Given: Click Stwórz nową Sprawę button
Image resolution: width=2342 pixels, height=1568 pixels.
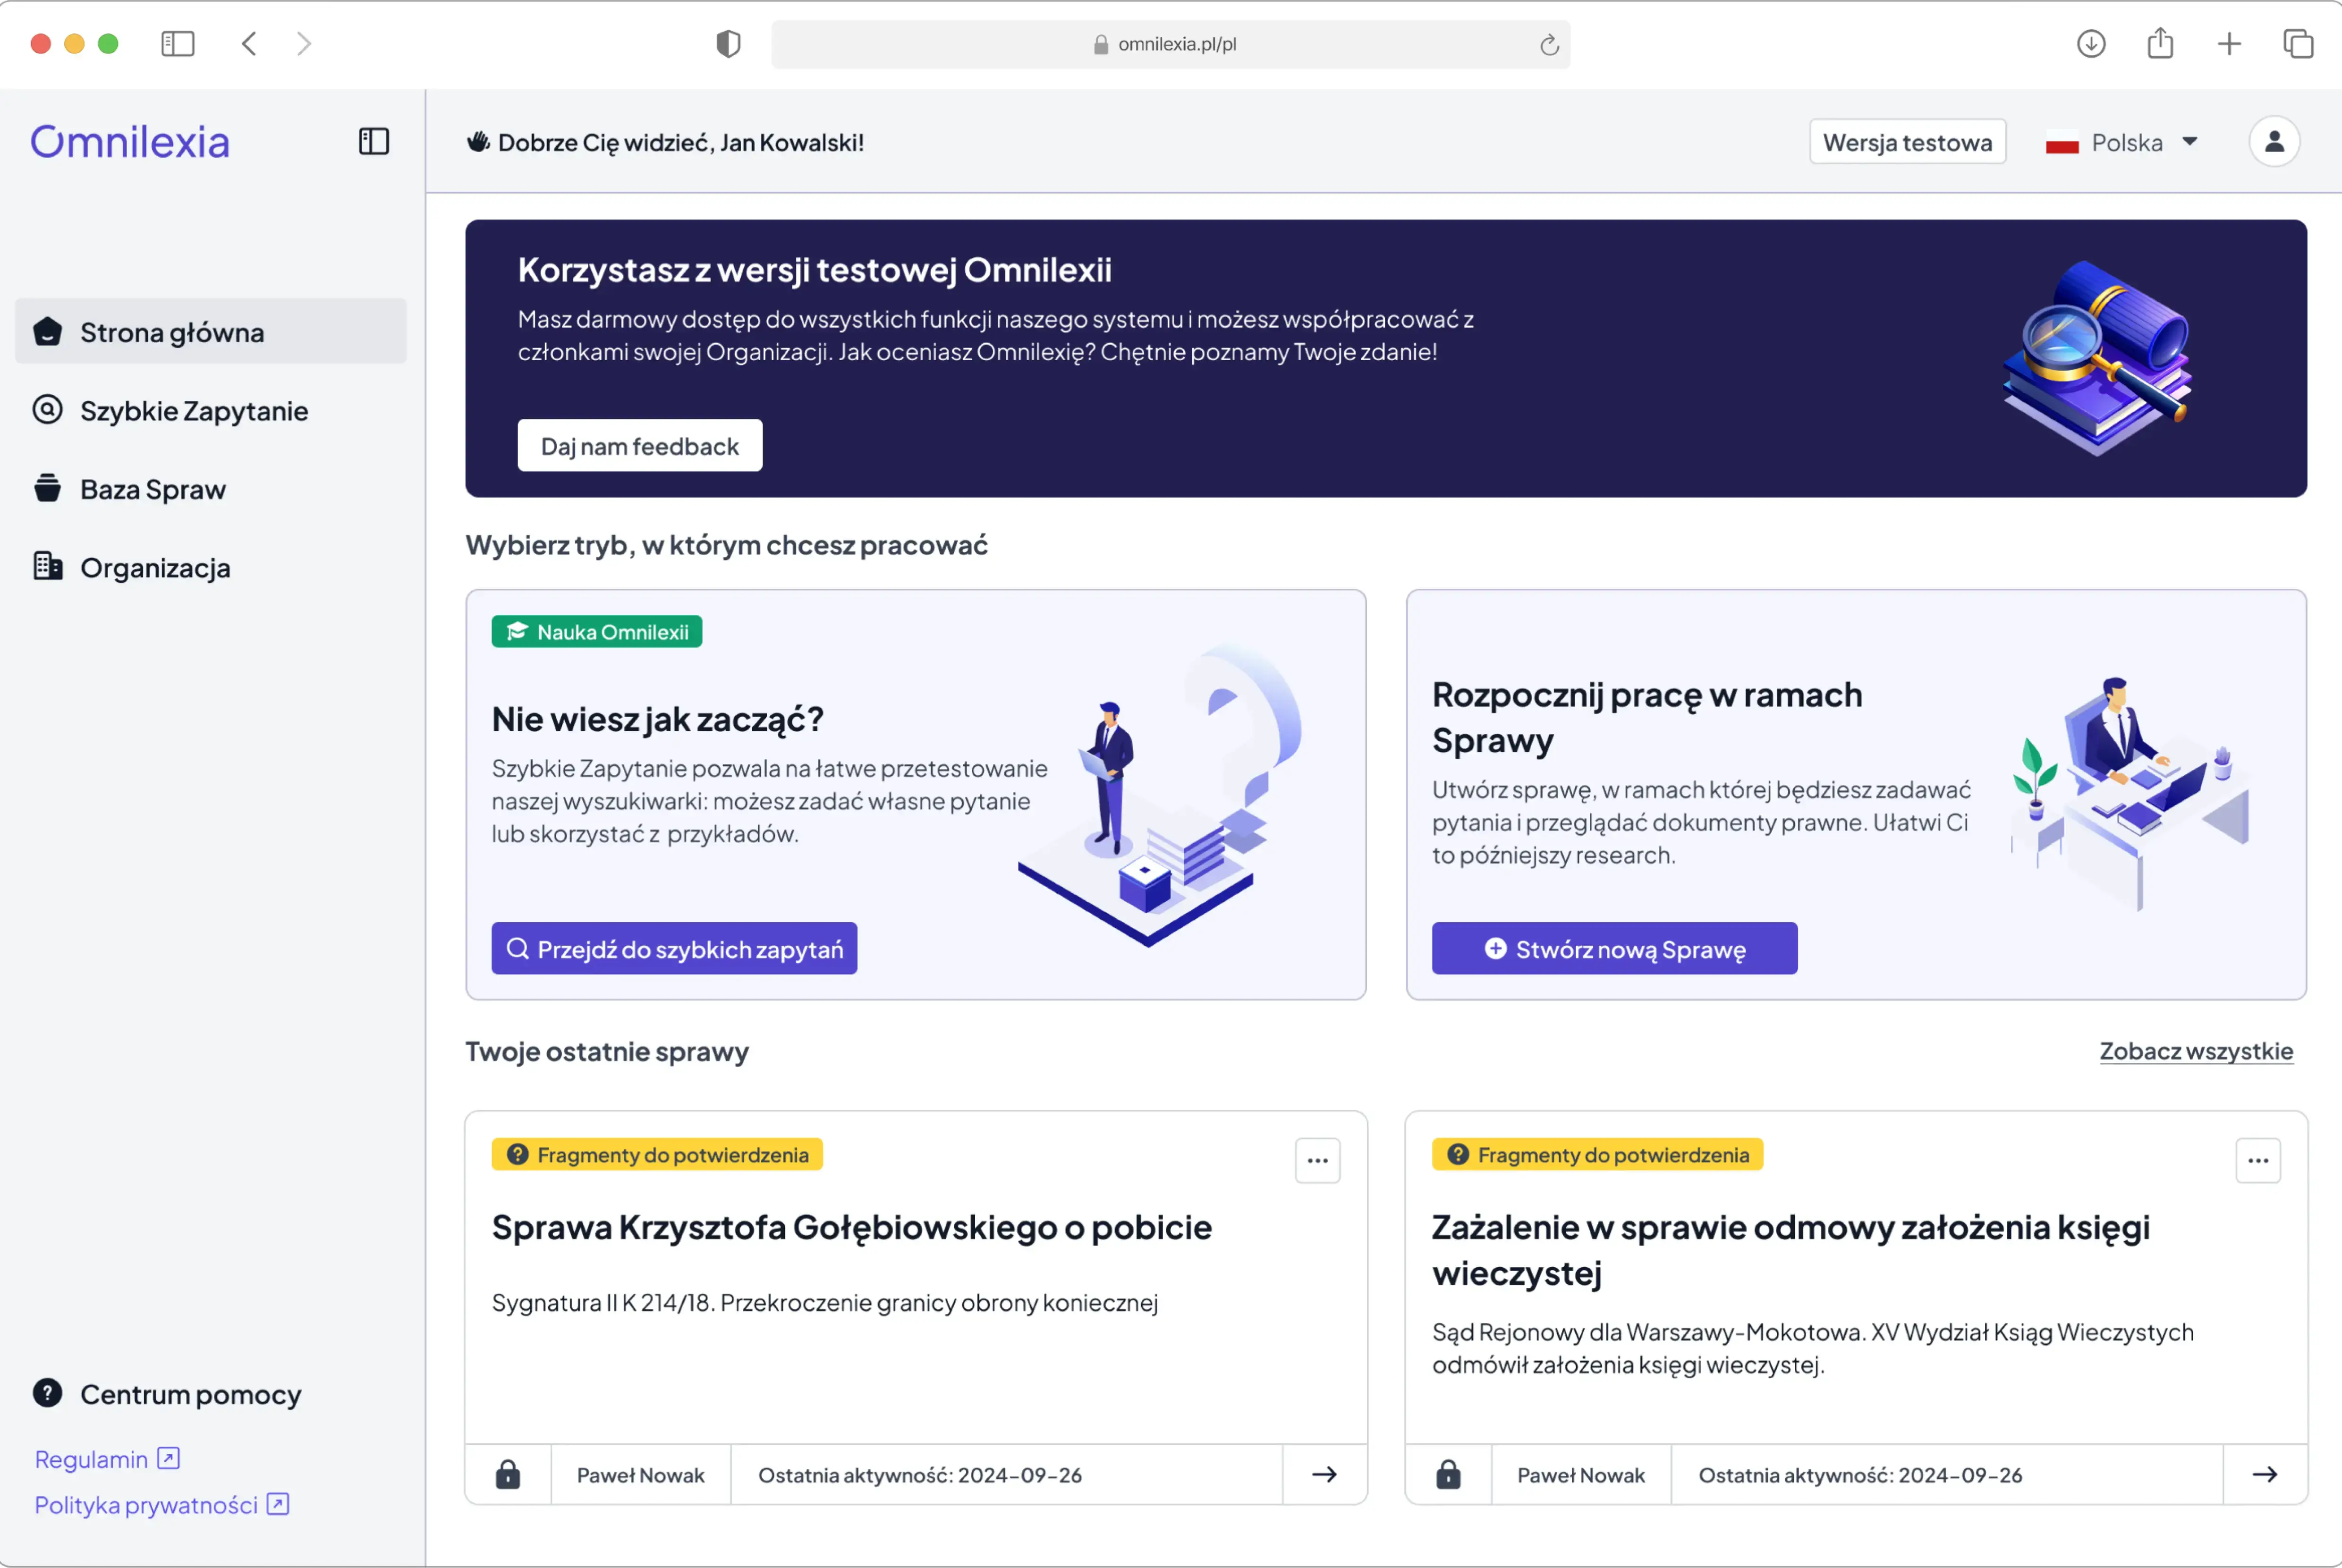Looking at the screenshot, I should pyautogui.click(x=1614, y=948).
